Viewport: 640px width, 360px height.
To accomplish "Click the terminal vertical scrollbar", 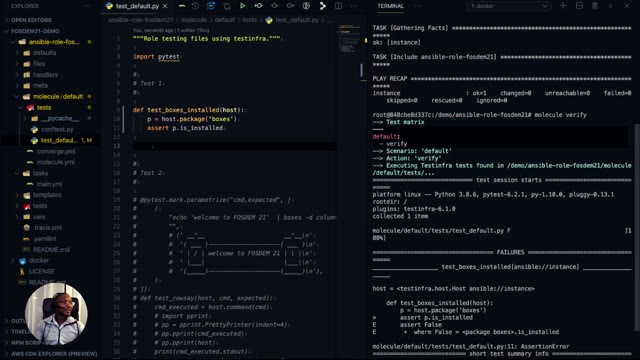I will coord(637,227).
